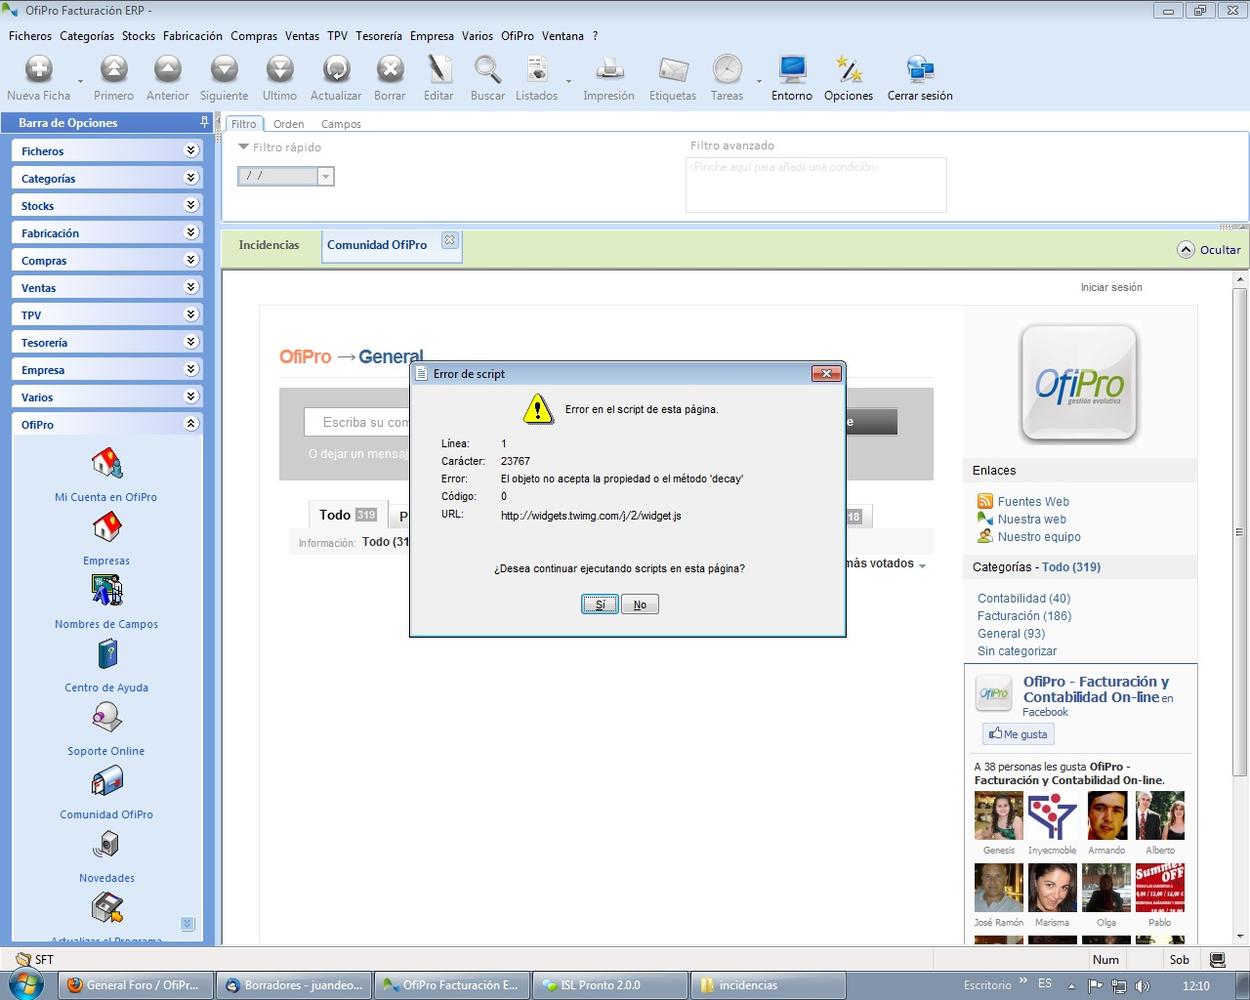Click the Entorno monitor icon
This screenshot has height=1000, width=1250.
click(x=792, y=69)
